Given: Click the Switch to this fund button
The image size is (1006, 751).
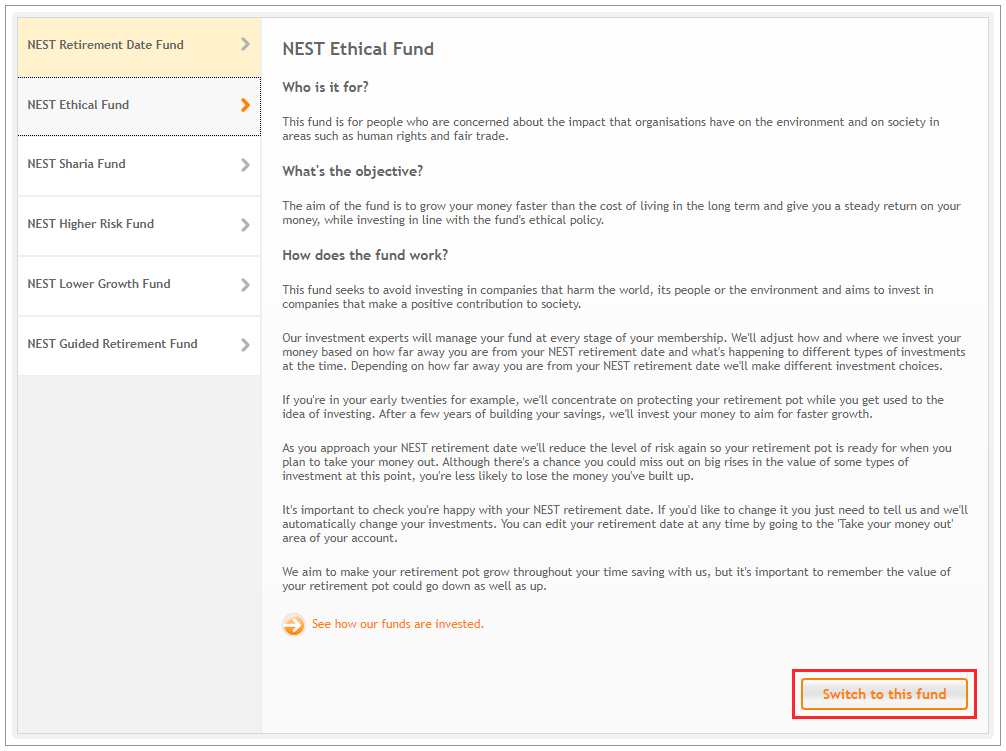Looking at the screenshot, I should click(x=883, y=694).
